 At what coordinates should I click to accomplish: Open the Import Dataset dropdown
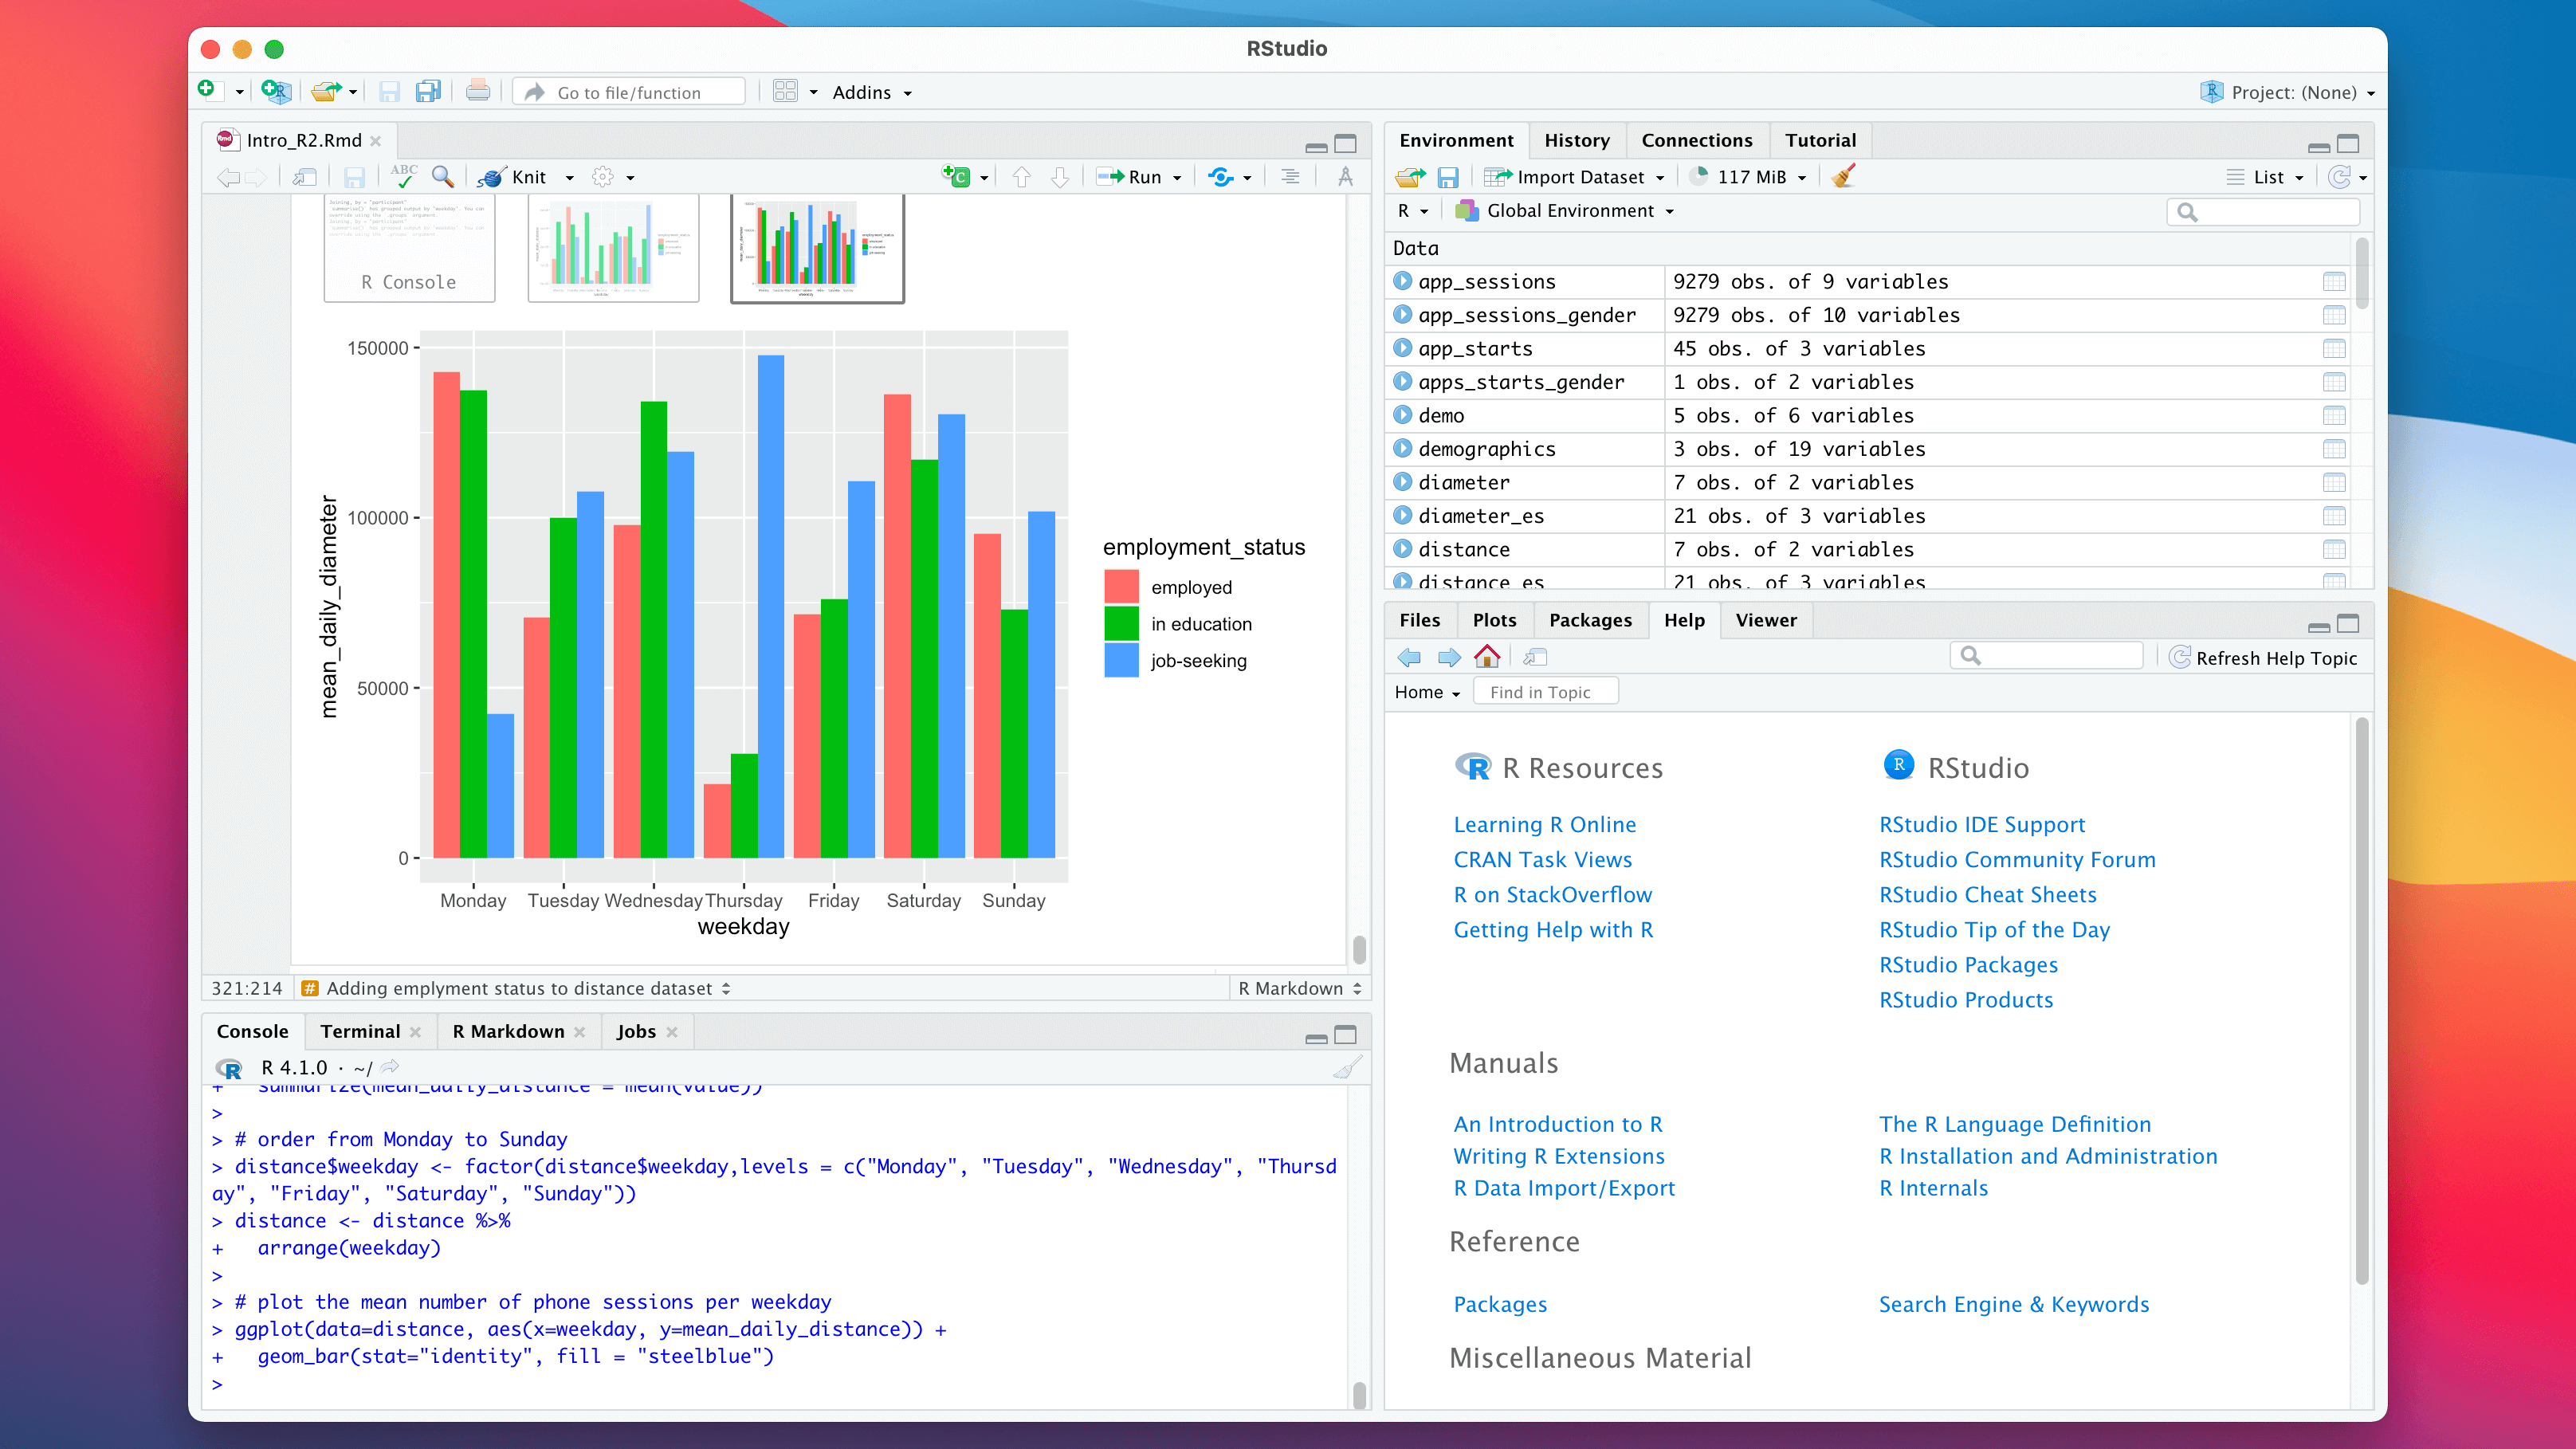(1576, 177)
